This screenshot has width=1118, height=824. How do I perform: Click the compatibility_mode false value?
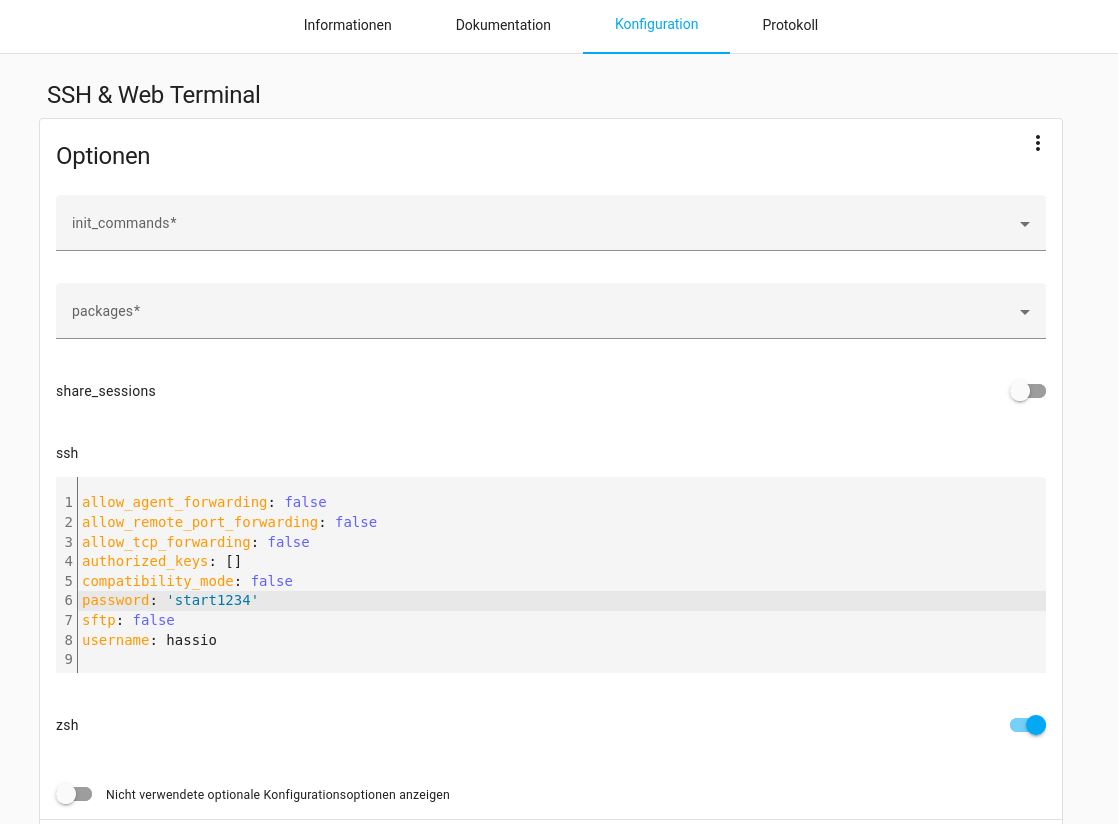271,581
